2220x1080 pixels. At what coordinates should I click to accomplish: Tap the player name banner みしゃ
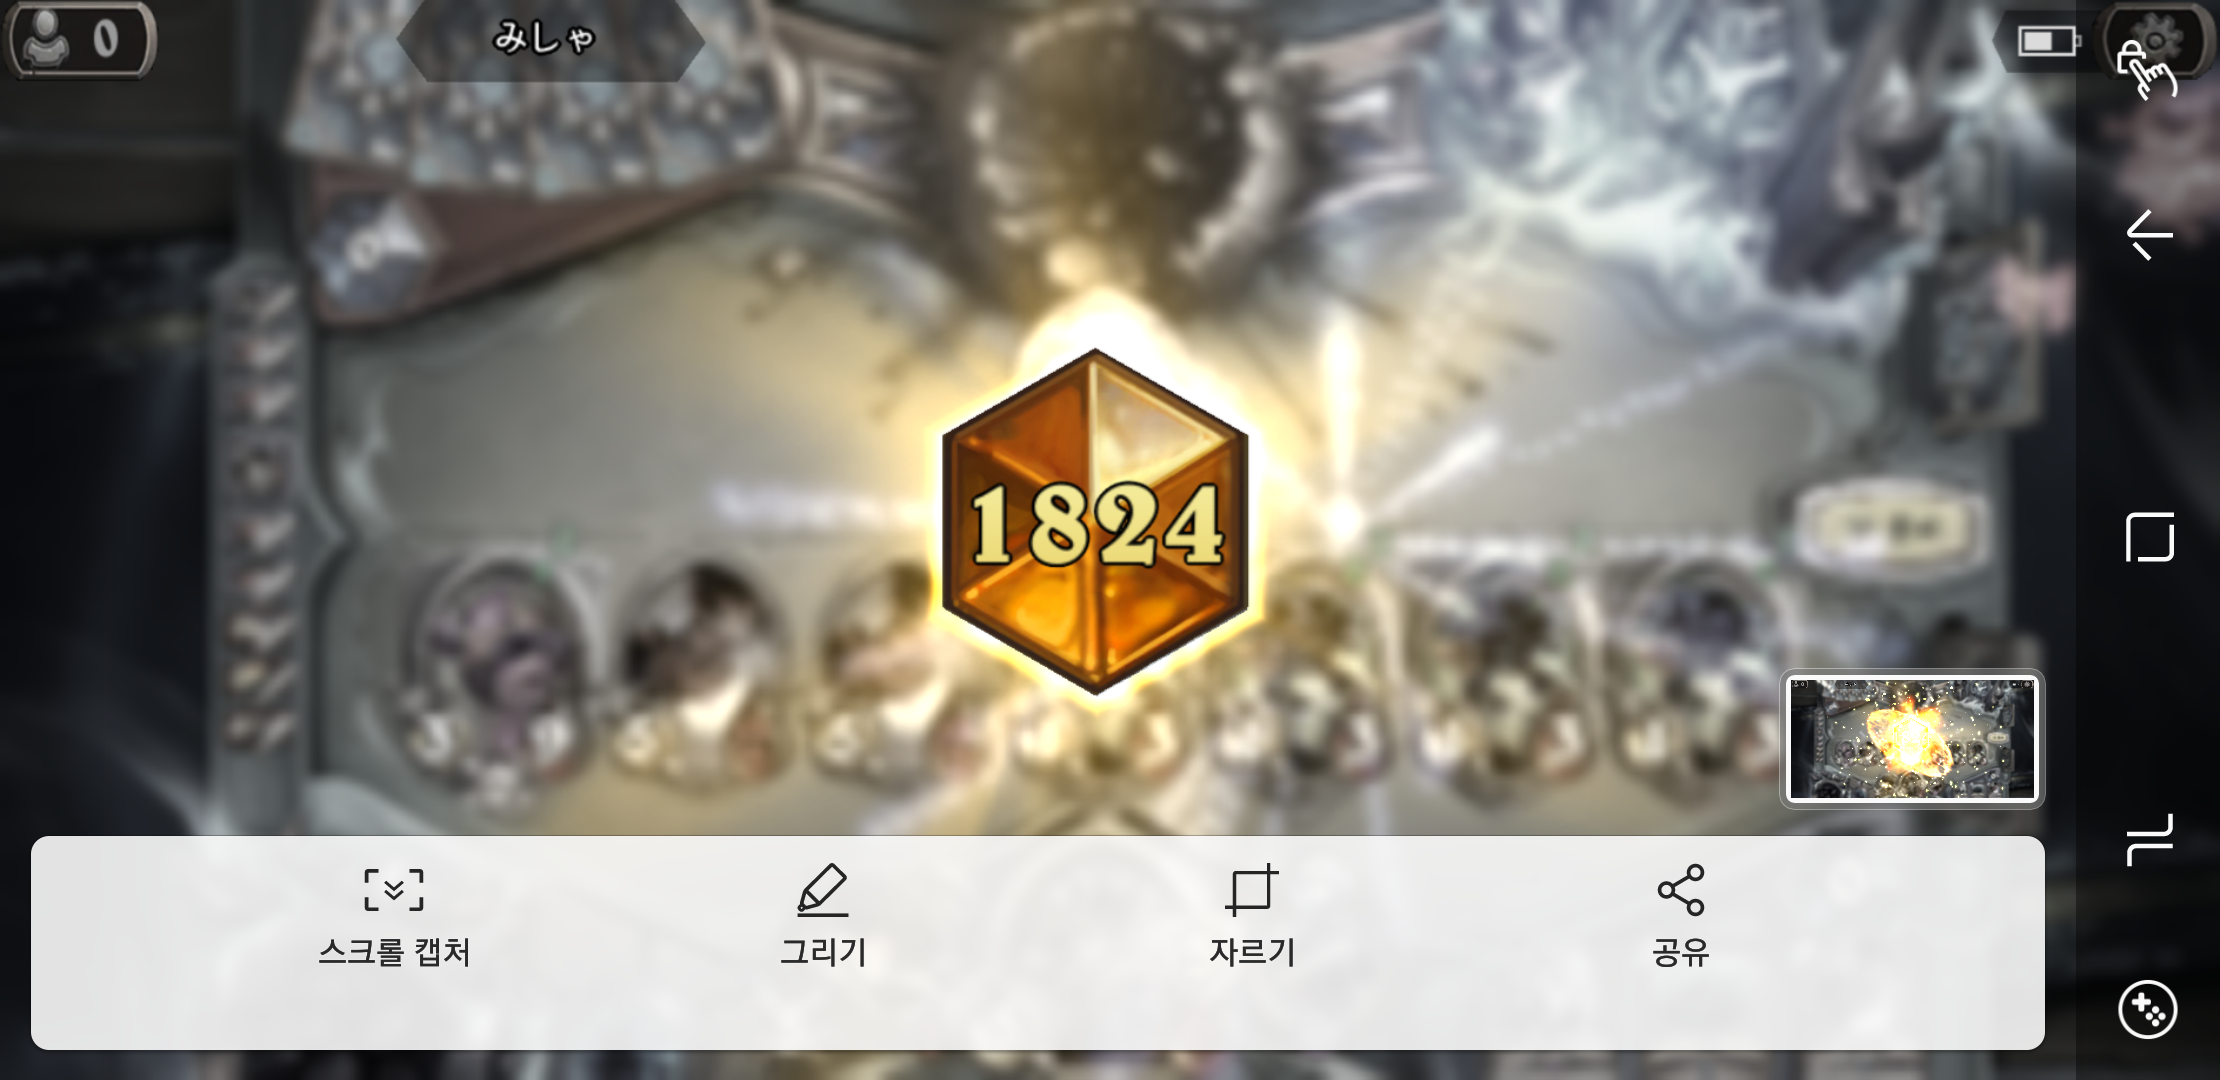[550, 39]
